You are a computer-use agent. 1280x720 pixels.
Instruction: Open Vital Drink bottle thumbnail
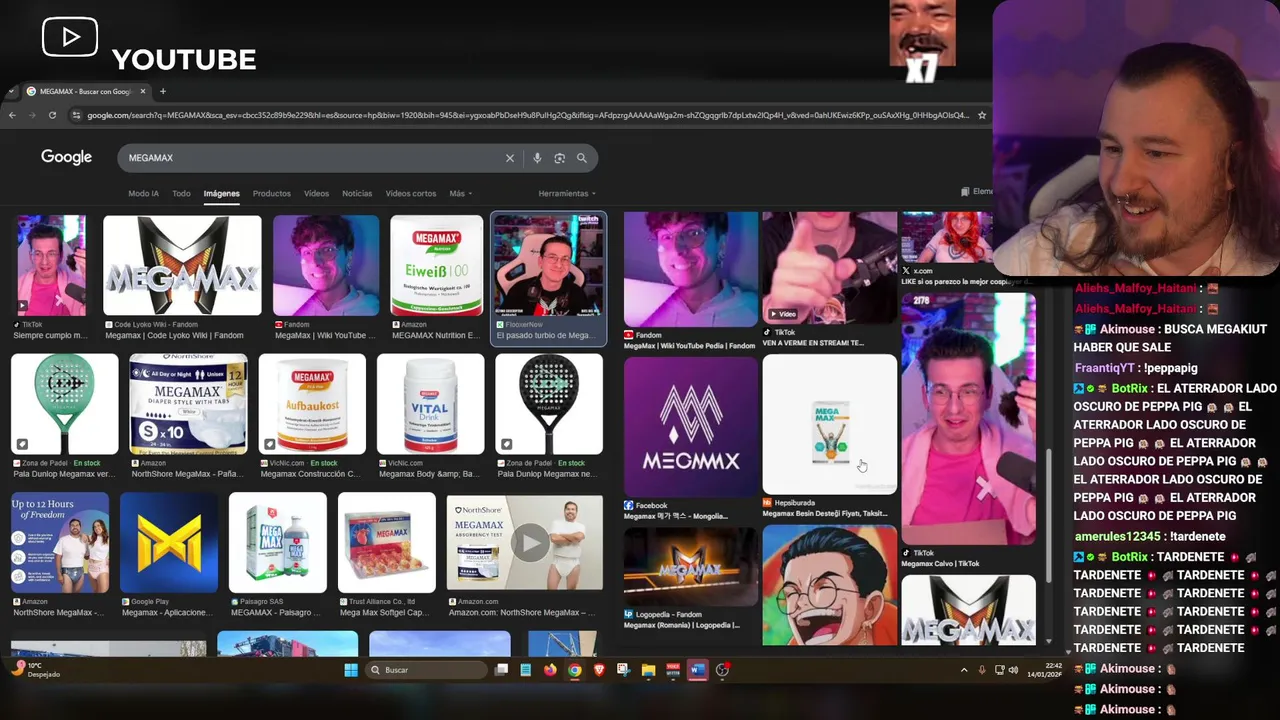pos(430,403)
